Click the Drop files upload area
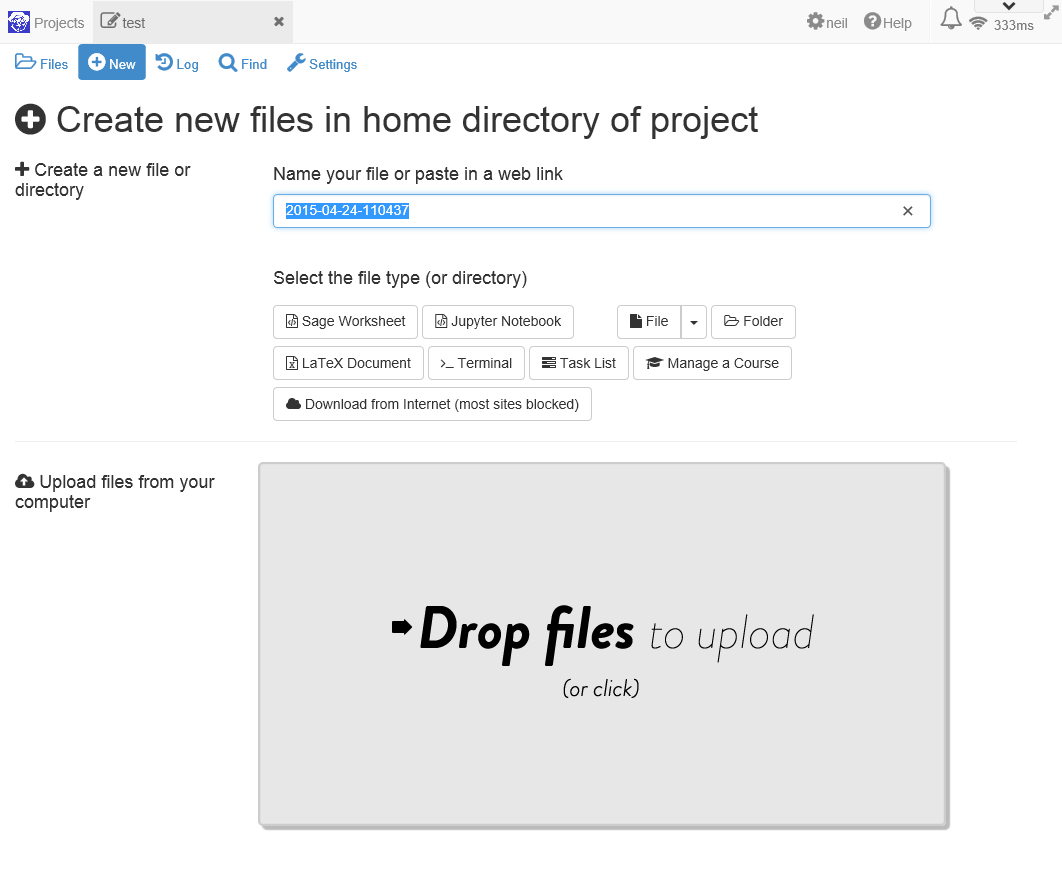The image size is (1062, 895). tap(602, 645)
